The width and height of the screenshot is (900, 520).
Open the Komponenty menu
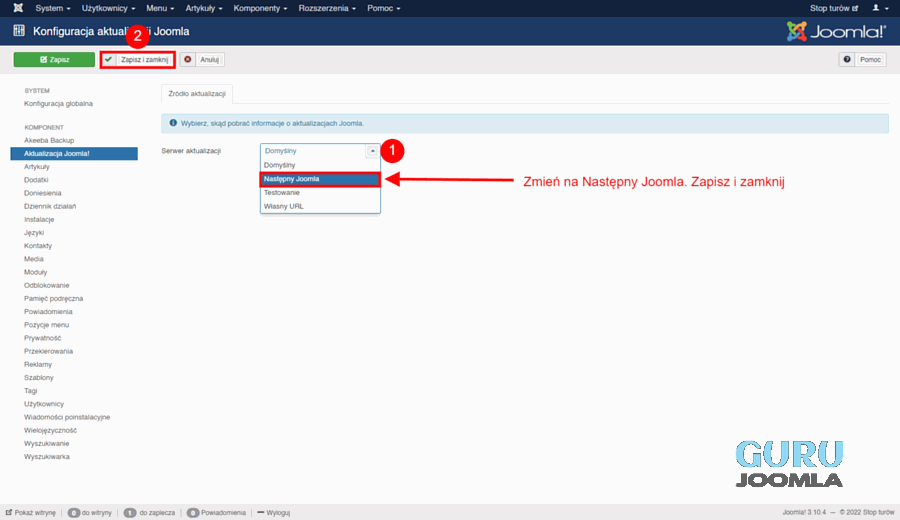click(x=260, y=8)
